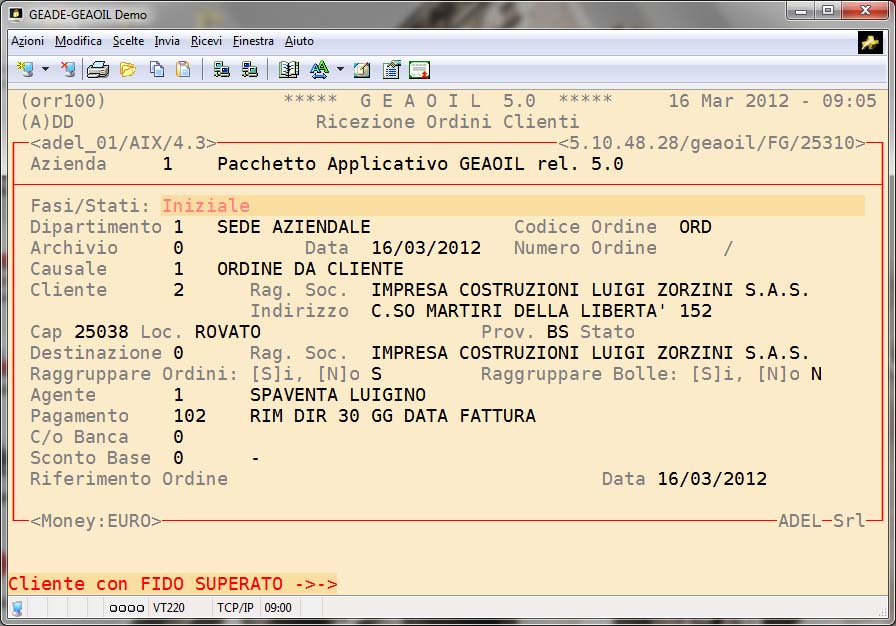The height and width of the screenshot is (626, 896).
Task: Click the open folder toolbar icon
Action: pyautogui.click(x=127, y=69)
